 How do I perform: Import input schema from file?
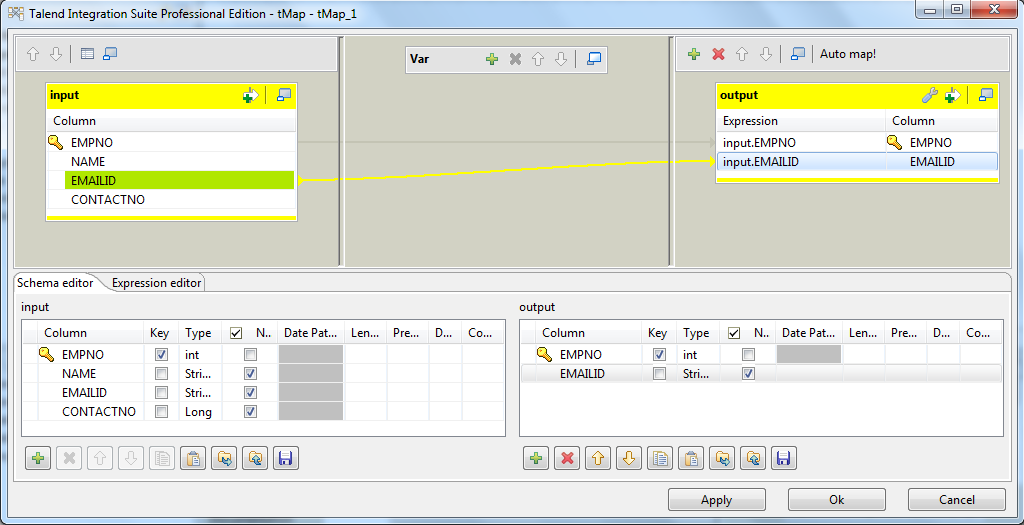pyautogui.click(x=223, y=458)
